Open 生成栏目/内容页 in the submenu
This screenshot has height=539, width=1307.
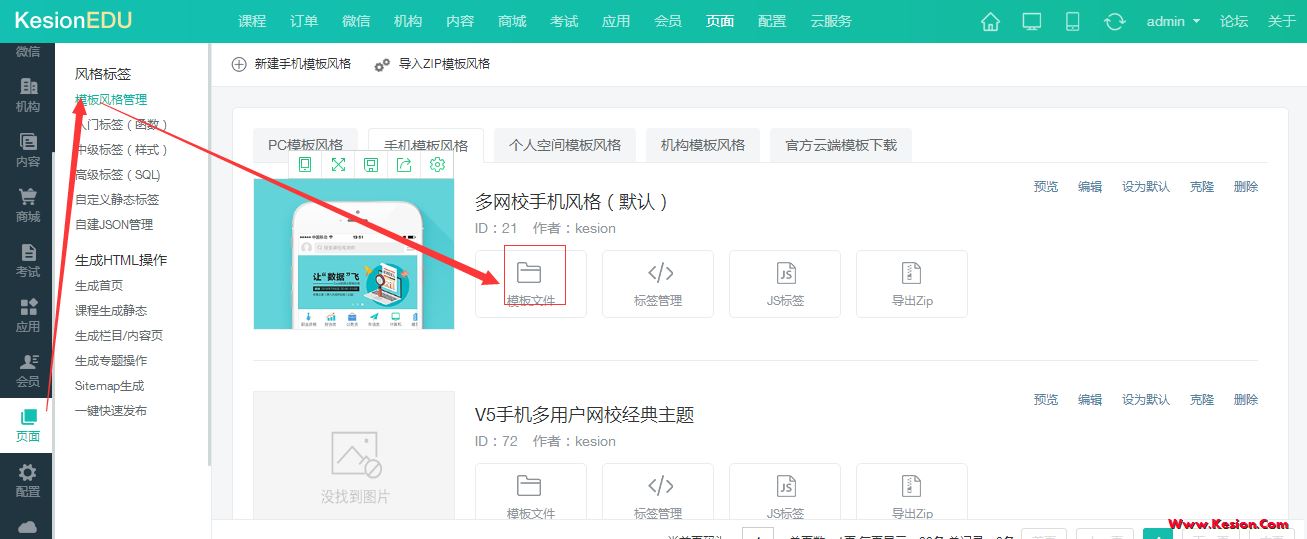119,336
